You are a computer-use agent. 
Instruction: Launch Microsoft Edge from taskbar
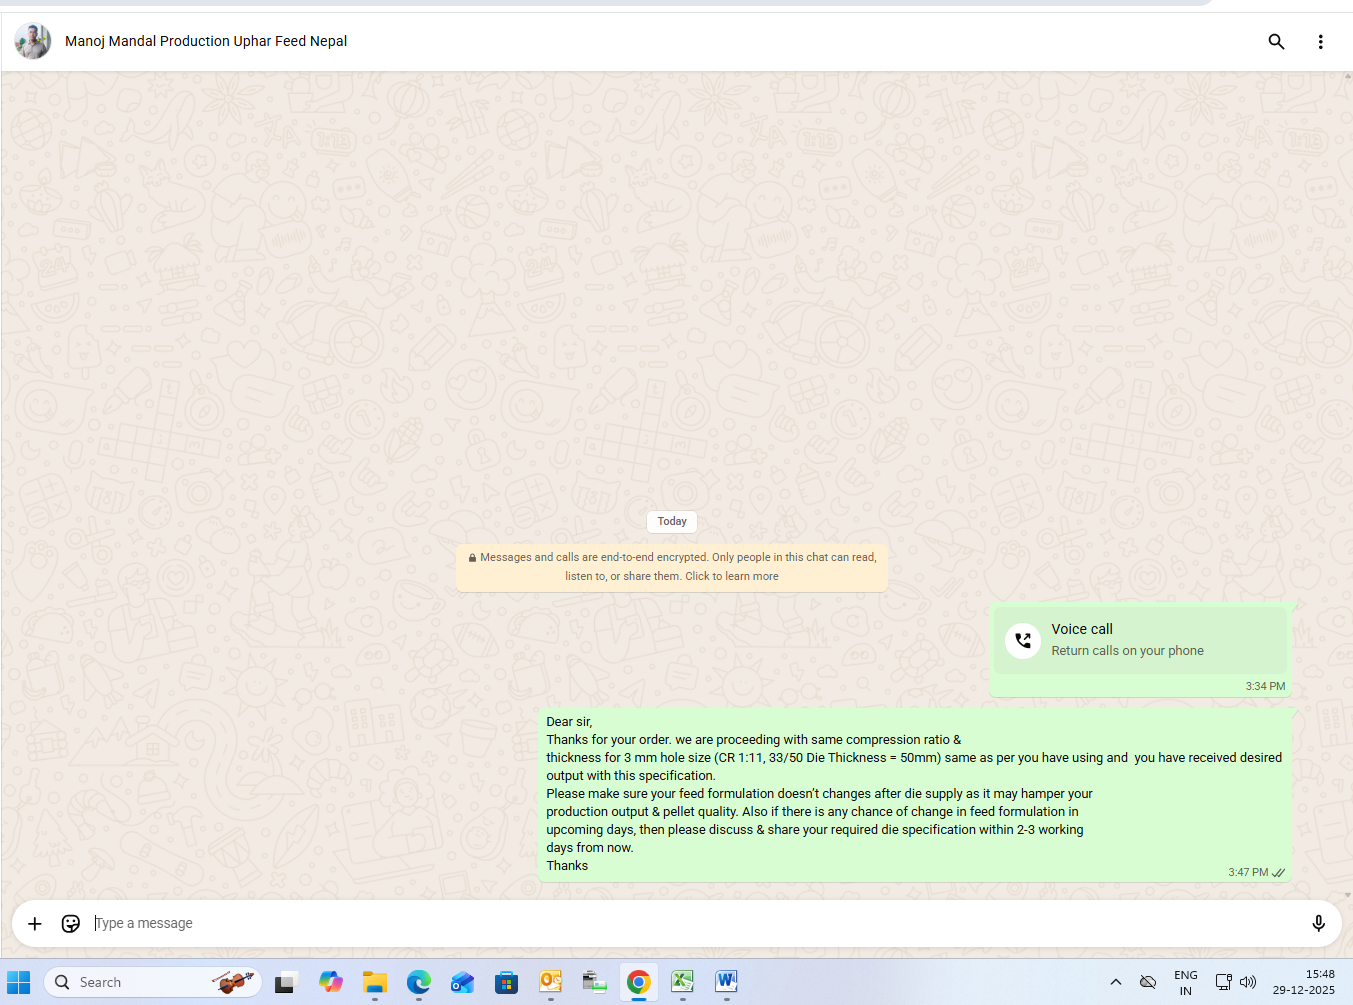418,982
